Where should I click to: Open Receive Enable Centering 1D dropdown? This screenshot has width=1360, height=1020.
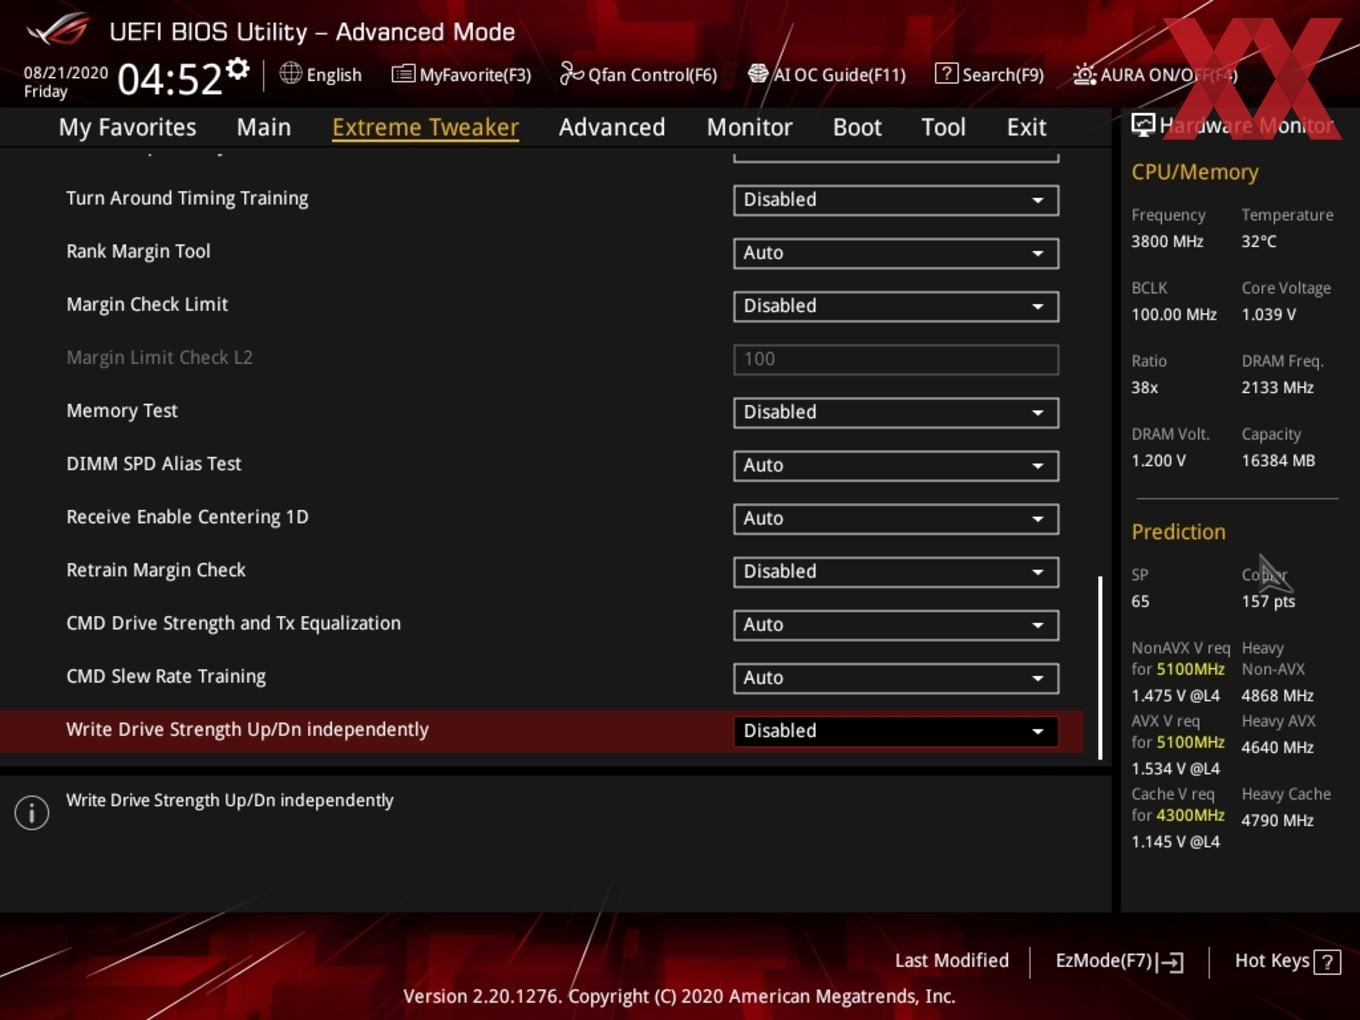[x=896, y=518]
